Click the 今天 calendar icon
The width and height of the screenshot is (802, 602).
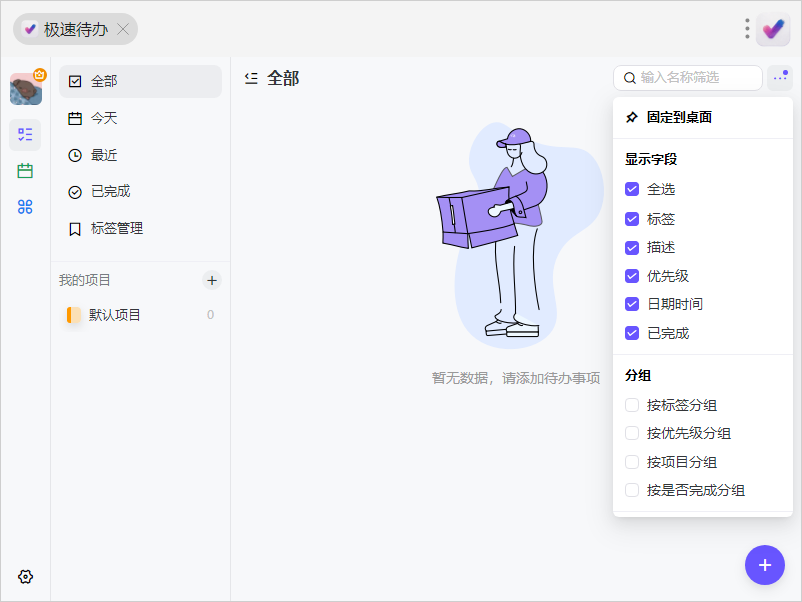(x=75, y=119)
